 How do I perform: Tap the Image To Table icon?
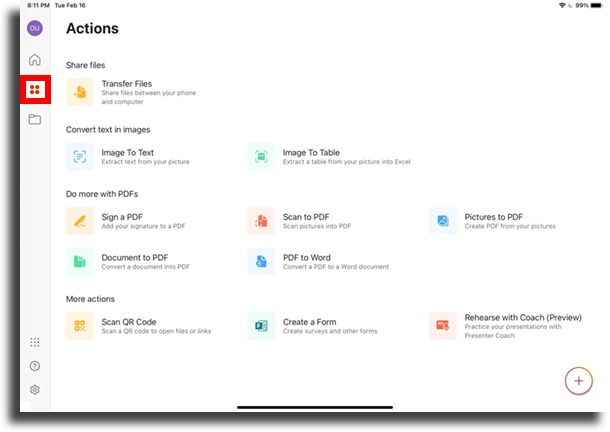tap(261, 156)
